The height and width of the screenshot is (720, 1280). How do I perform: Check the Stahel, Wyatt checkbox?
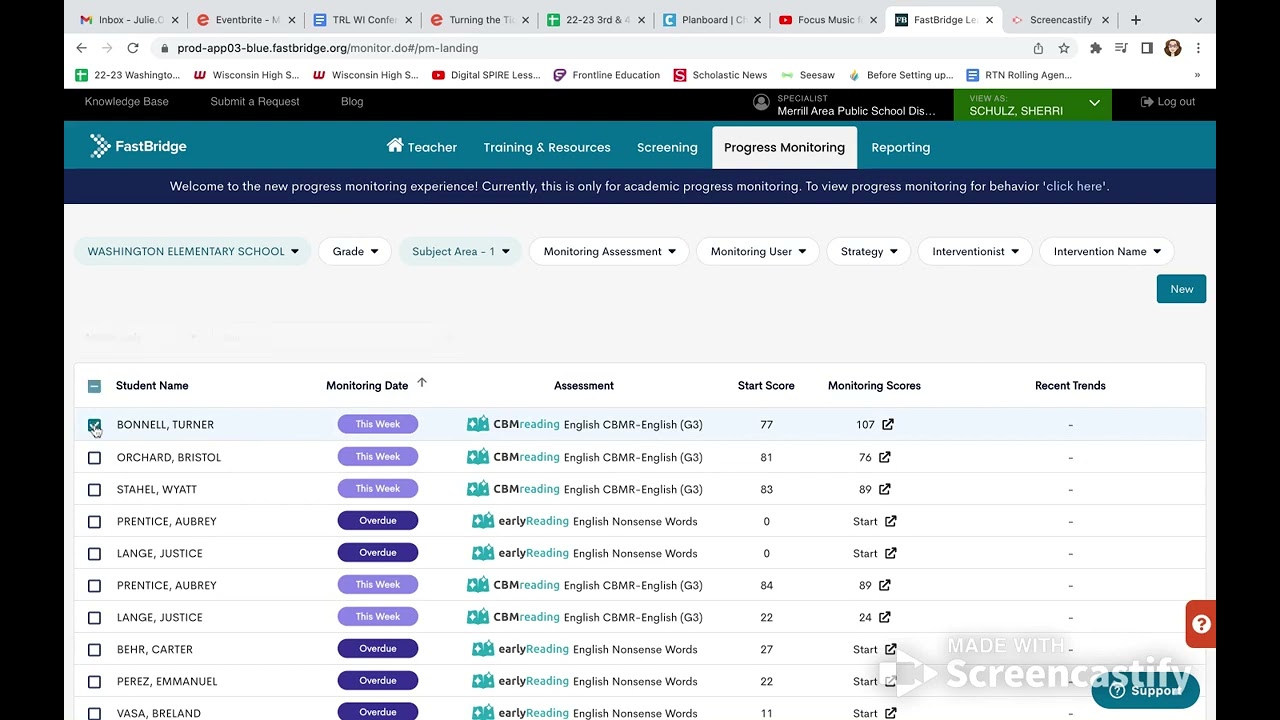[94, 489]
